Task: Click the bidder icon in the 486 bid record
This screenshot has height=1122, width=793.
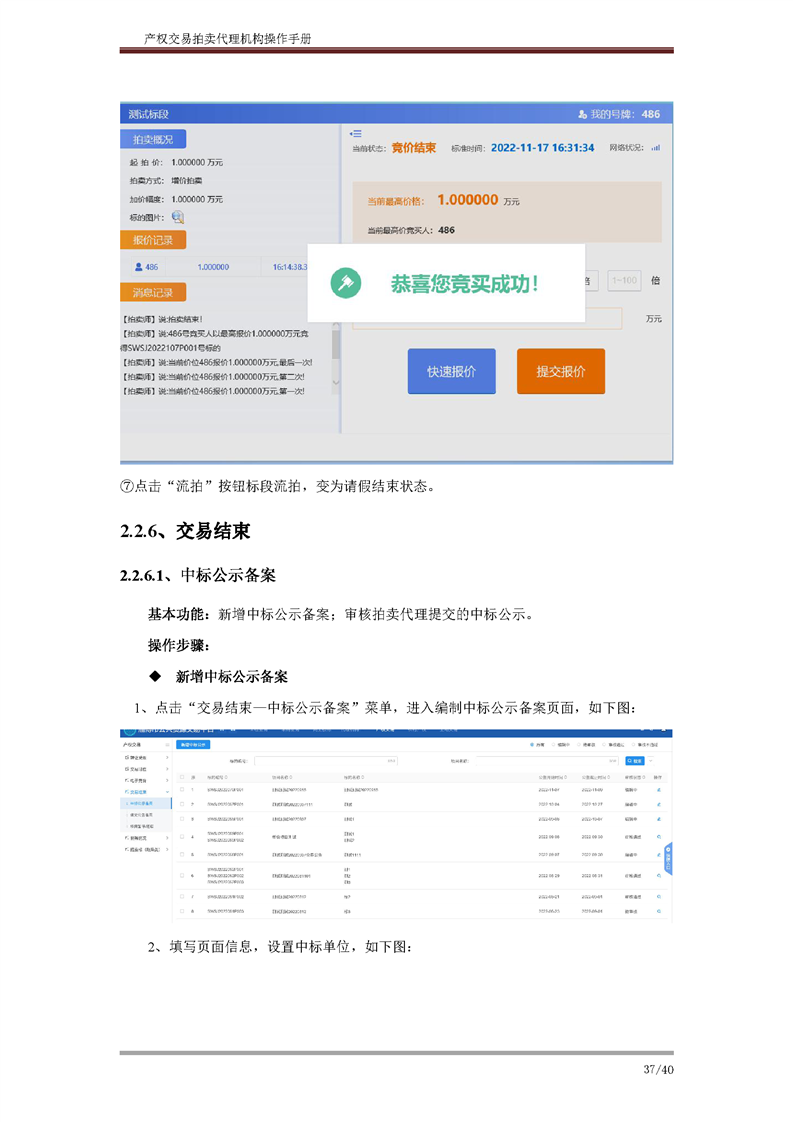Action: coord(138,267)
